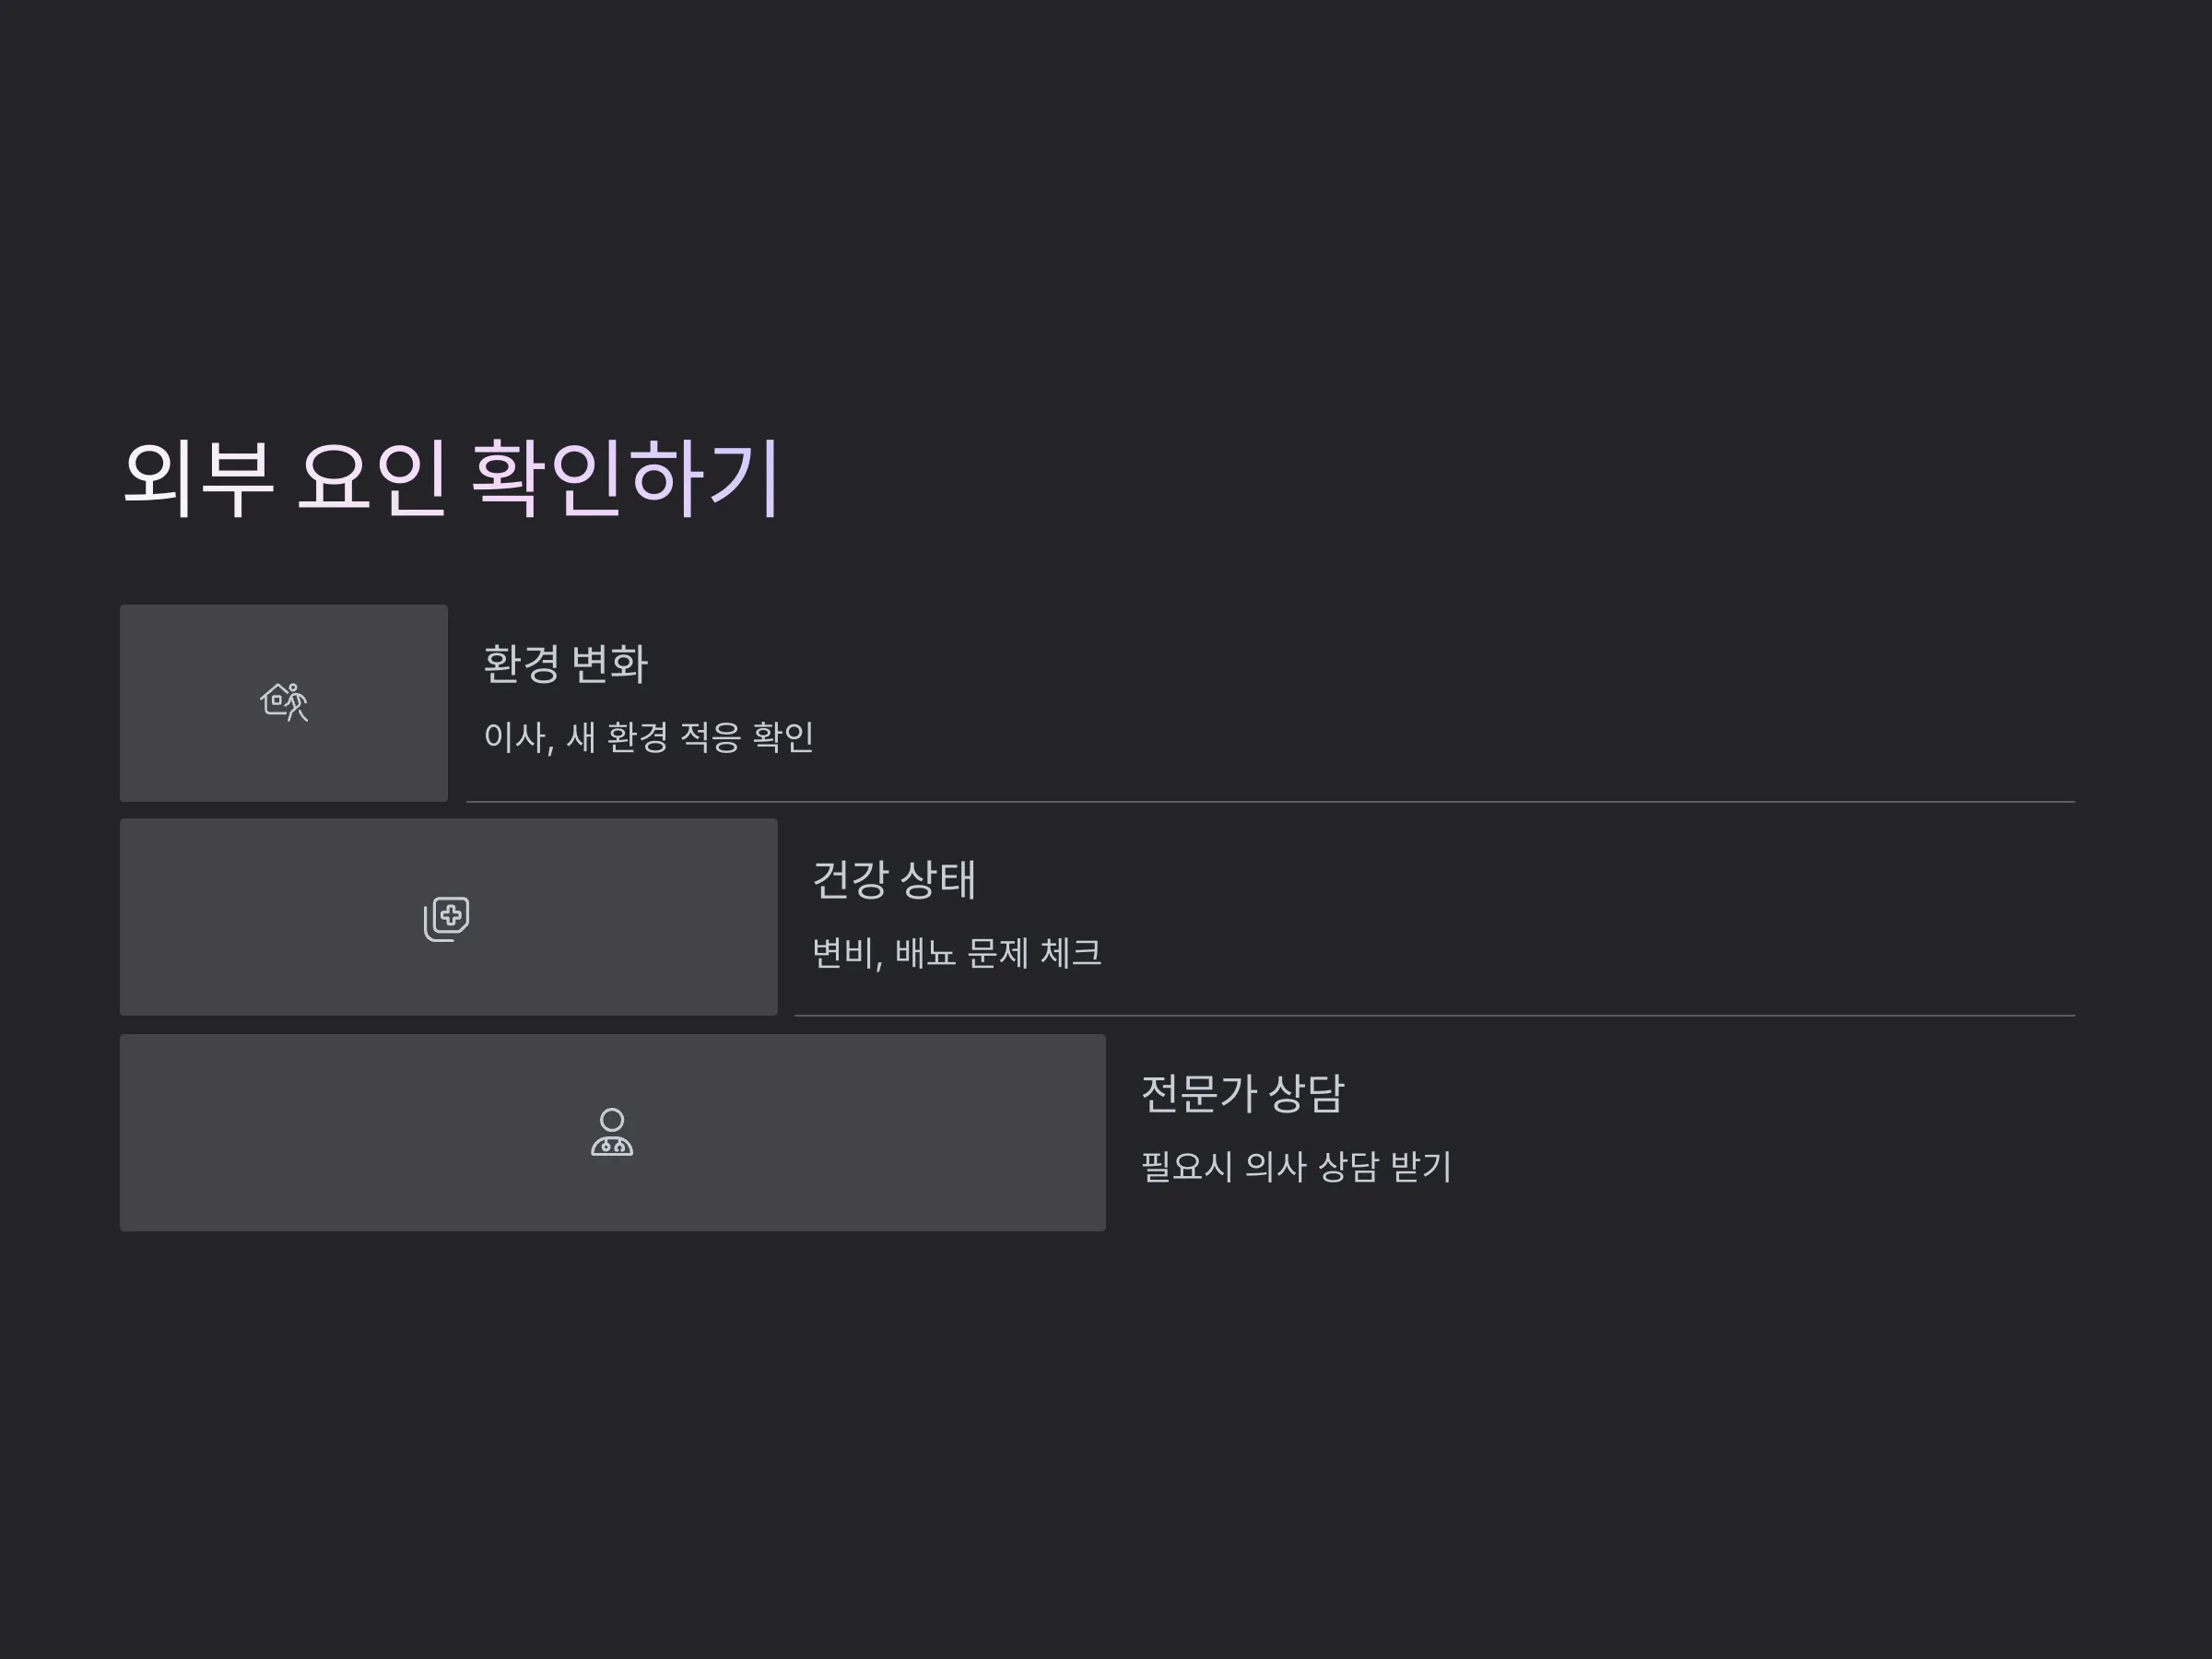
Task: Click the gray block of 건강 상태 row
Action: [x=449, y=917]
